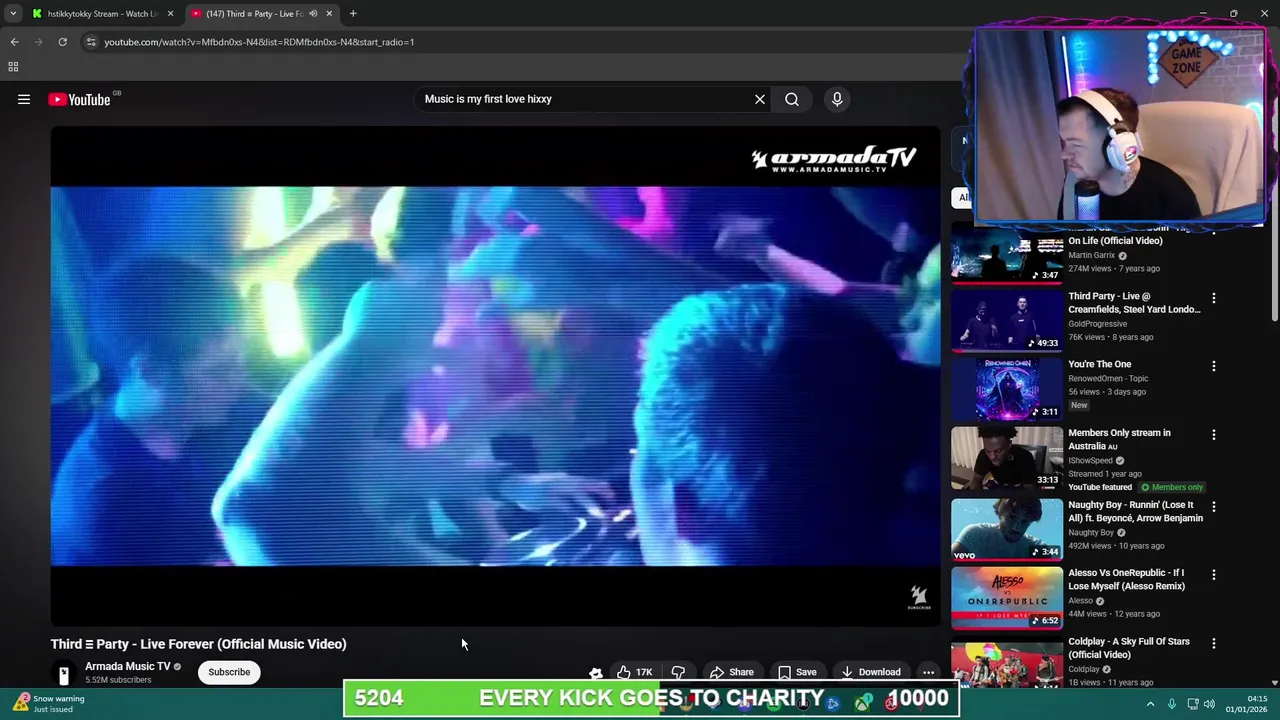
Task: Open the site information icon in the address bar
Action: 91,42
